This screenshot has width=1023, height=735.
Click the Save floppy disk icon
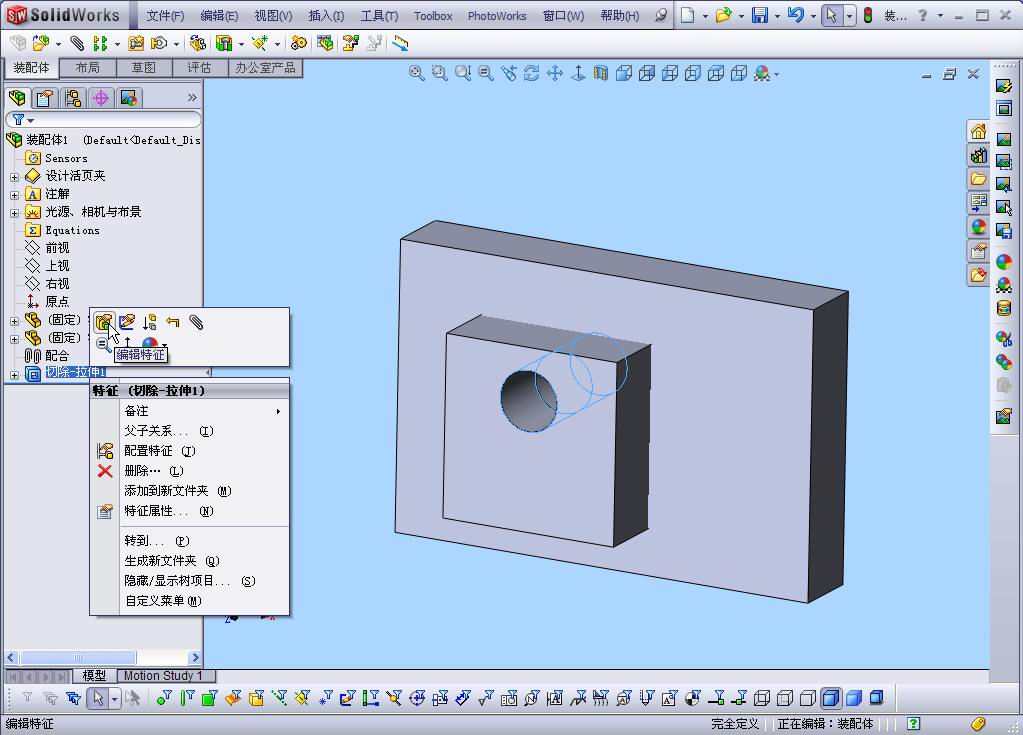(759, 15)
